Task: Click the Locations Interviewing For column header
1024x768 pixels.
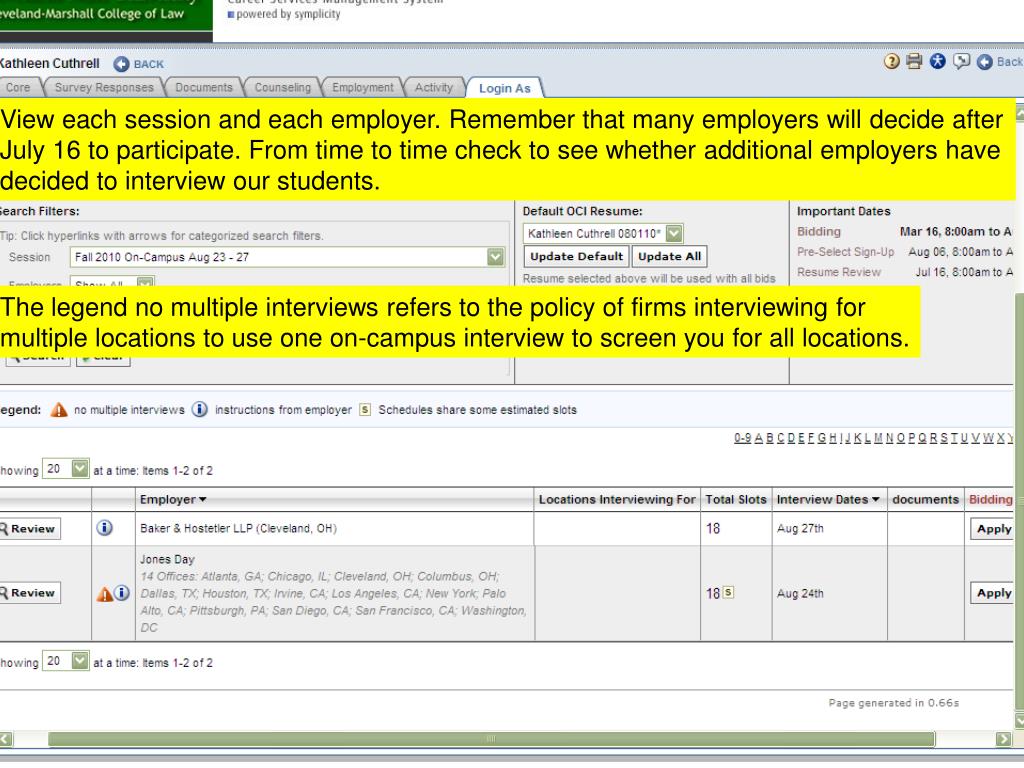Action: pyautogui.click(x=616, y=500)
